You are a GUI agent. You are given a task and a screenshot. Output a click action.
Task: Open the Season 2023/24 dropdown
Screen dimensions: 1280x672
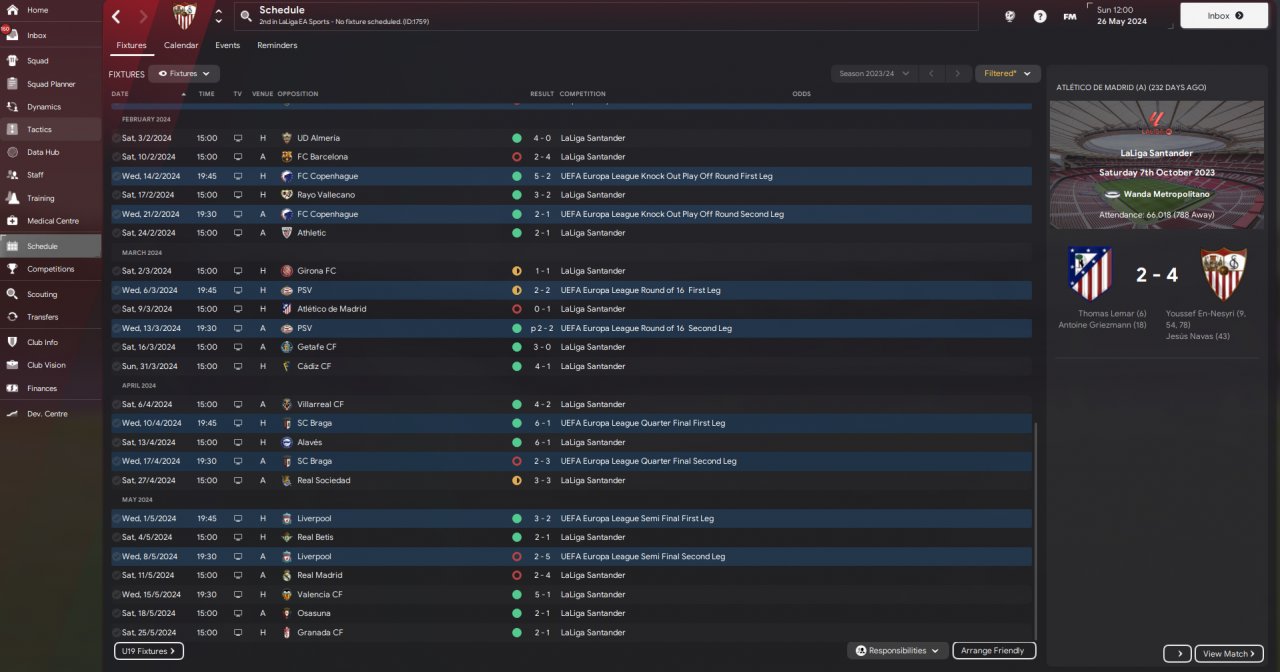(874, 74)
